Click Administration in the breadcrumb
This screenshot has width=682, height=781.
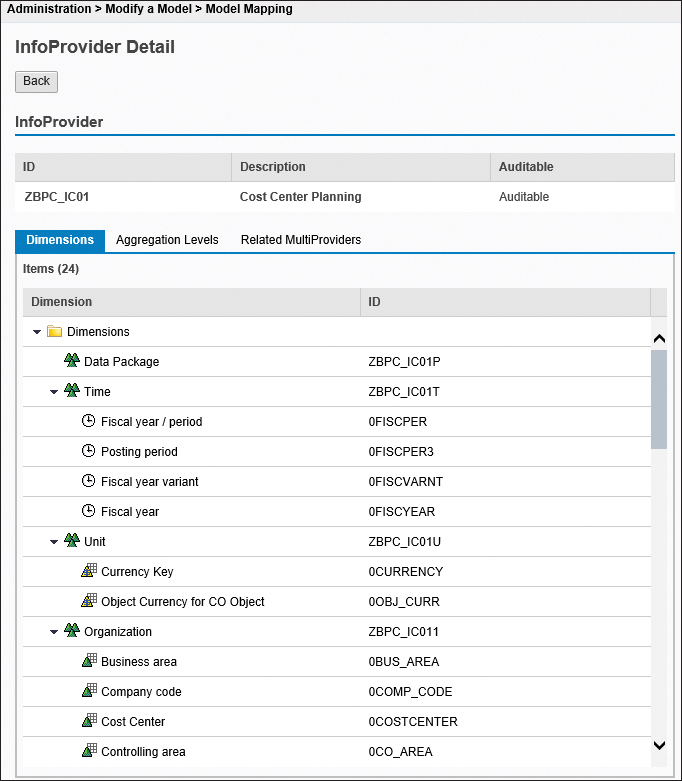(x=49, y=9)
